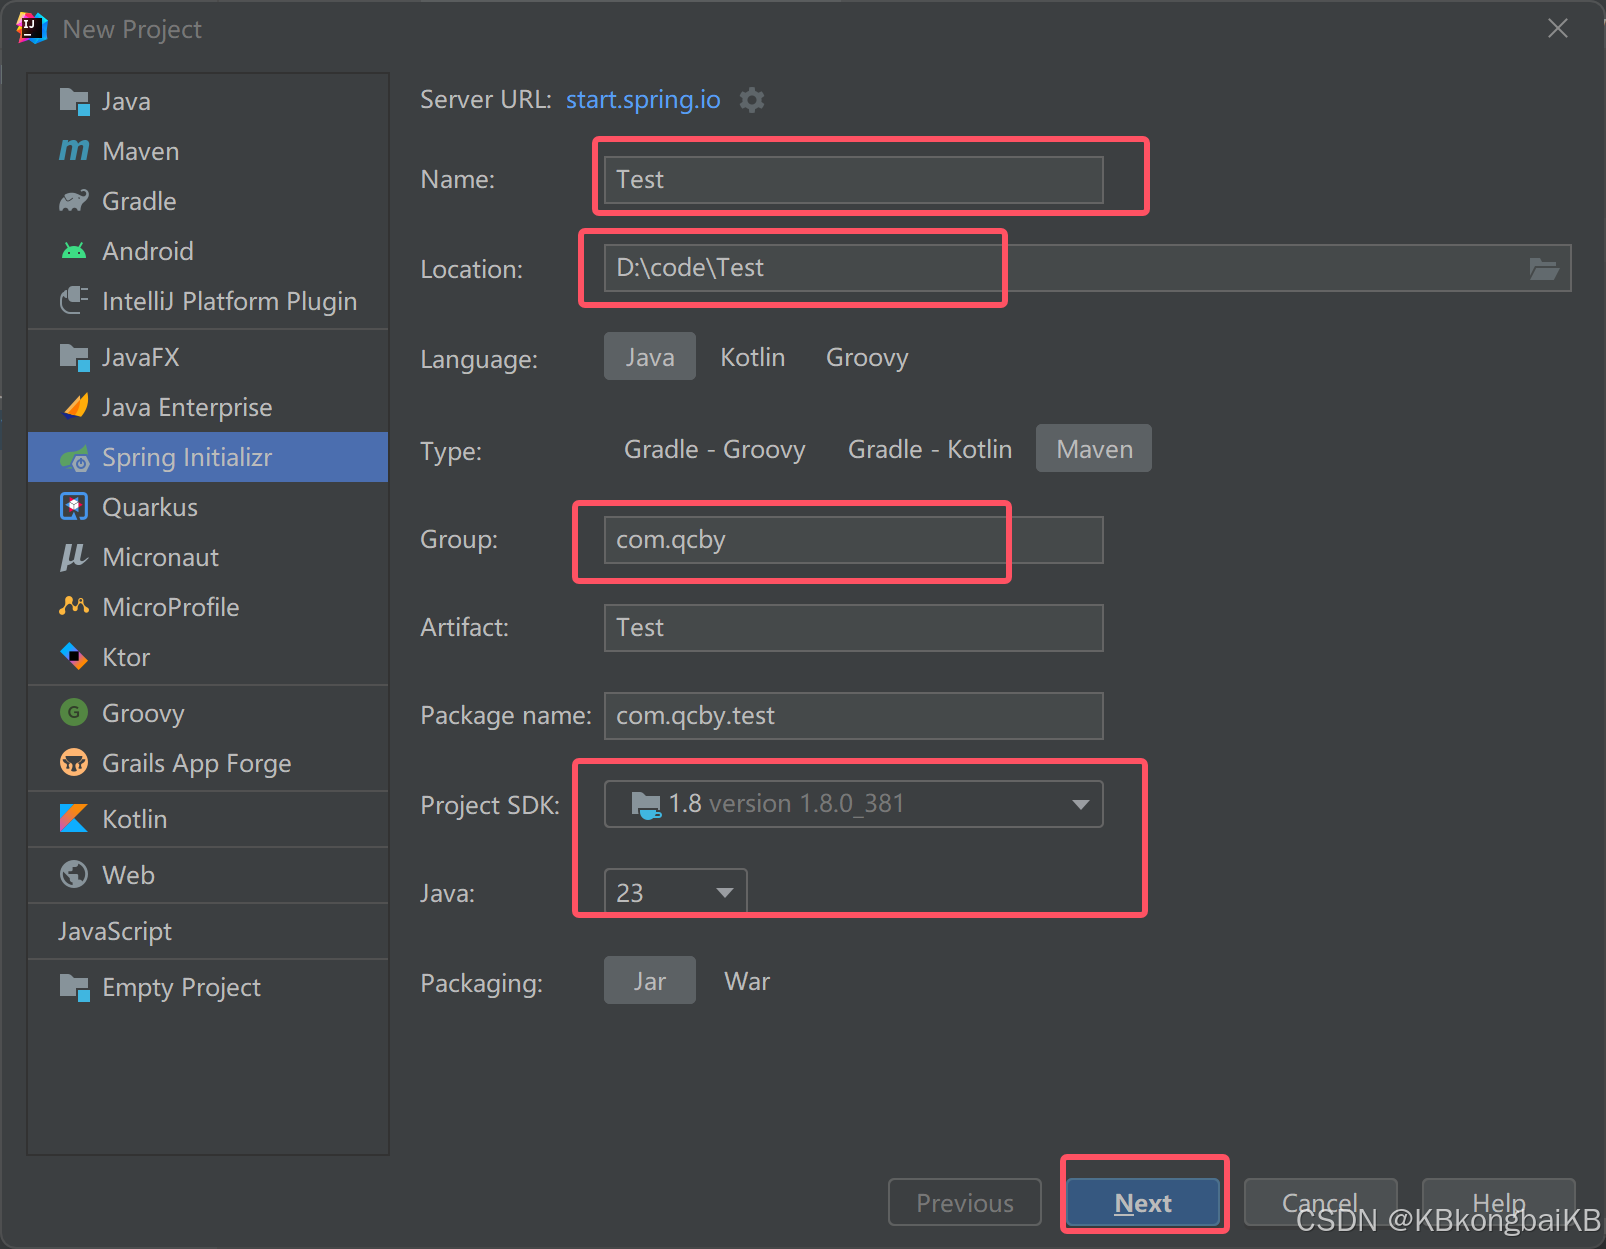
Task: Select Quarkus project type
Action: (x=208, y=507)
